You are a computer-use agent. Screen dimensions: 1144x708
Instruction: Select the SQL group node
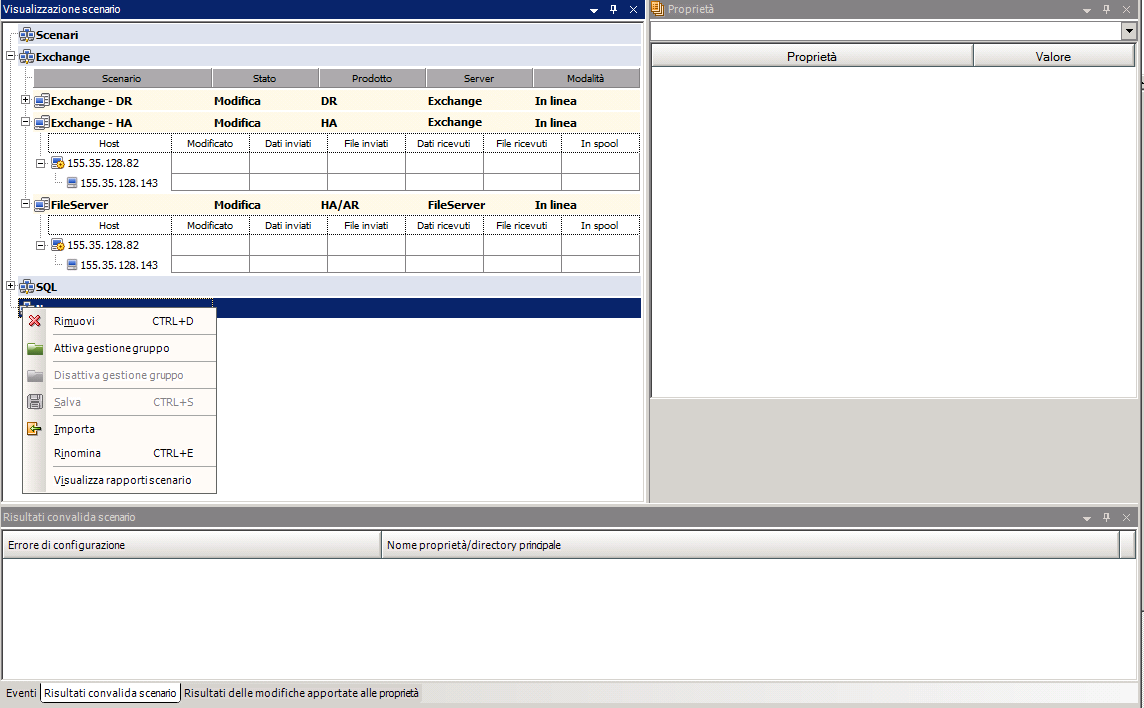[x=46, y=287]
